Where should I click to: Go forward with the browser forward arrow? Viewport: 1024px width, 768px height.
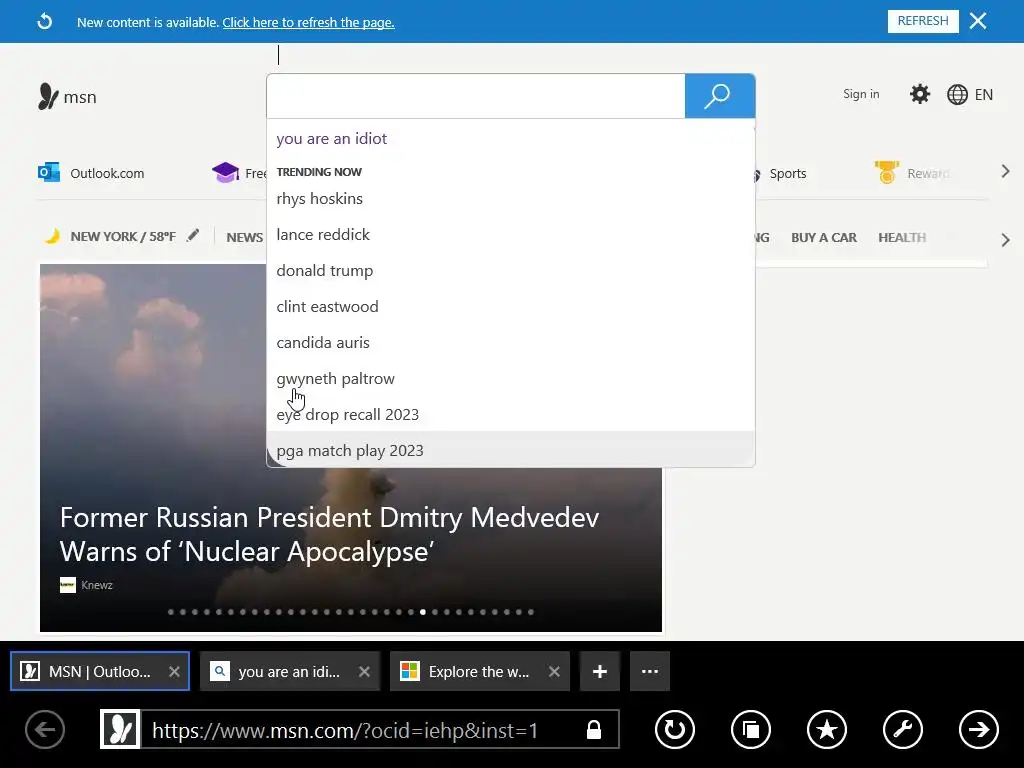(978, 729)
